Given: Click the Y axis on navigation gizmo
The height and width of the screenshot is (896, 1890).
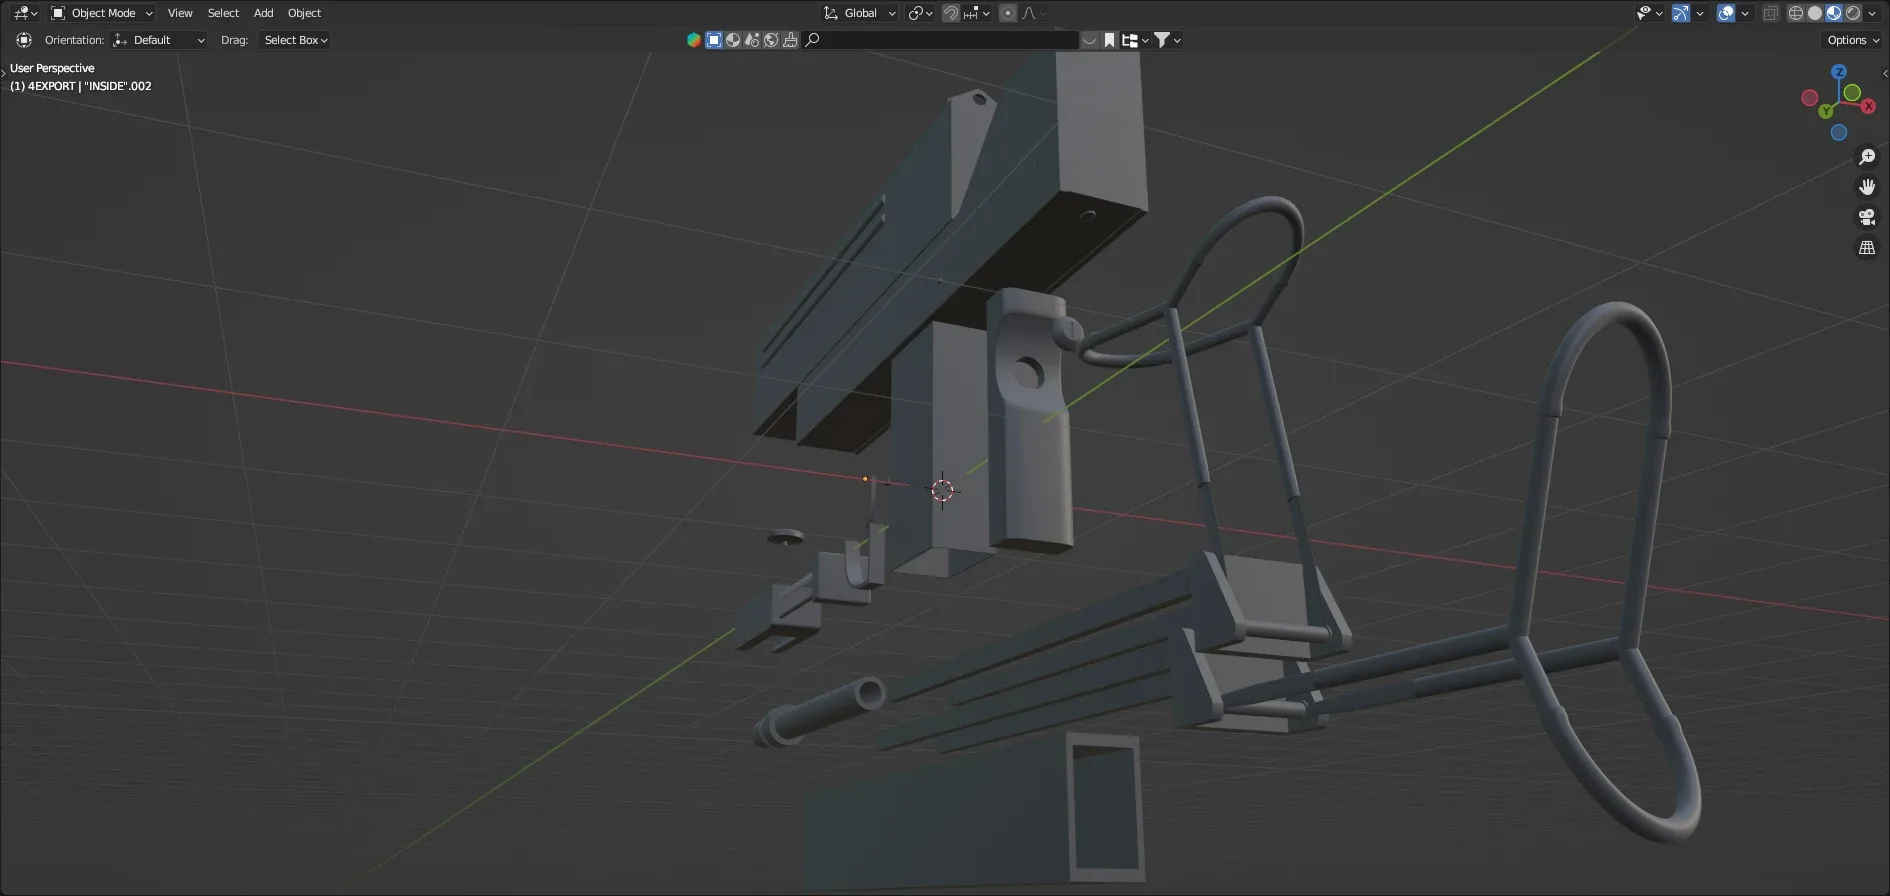Looking at the screenshot, I should [1826, 111].
